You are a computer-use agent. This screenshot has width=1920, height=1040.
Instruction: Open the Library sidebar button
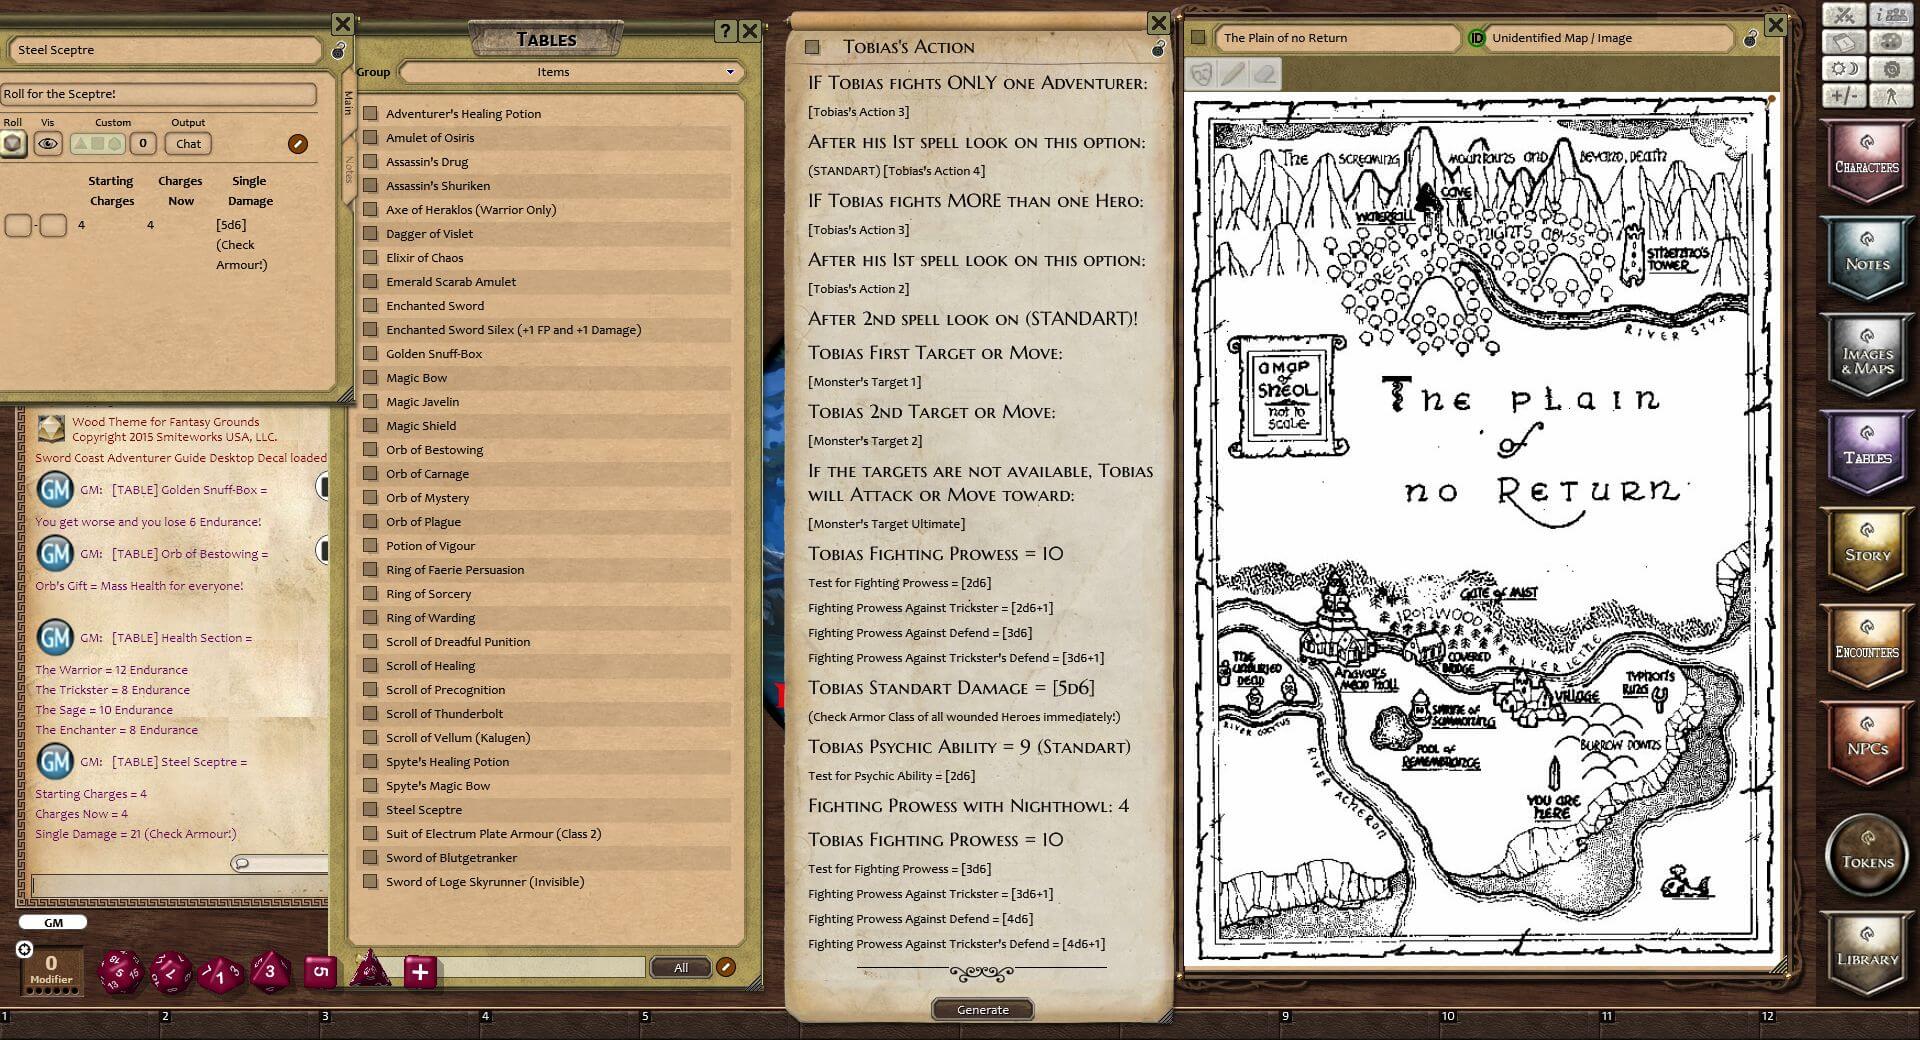1866,954
